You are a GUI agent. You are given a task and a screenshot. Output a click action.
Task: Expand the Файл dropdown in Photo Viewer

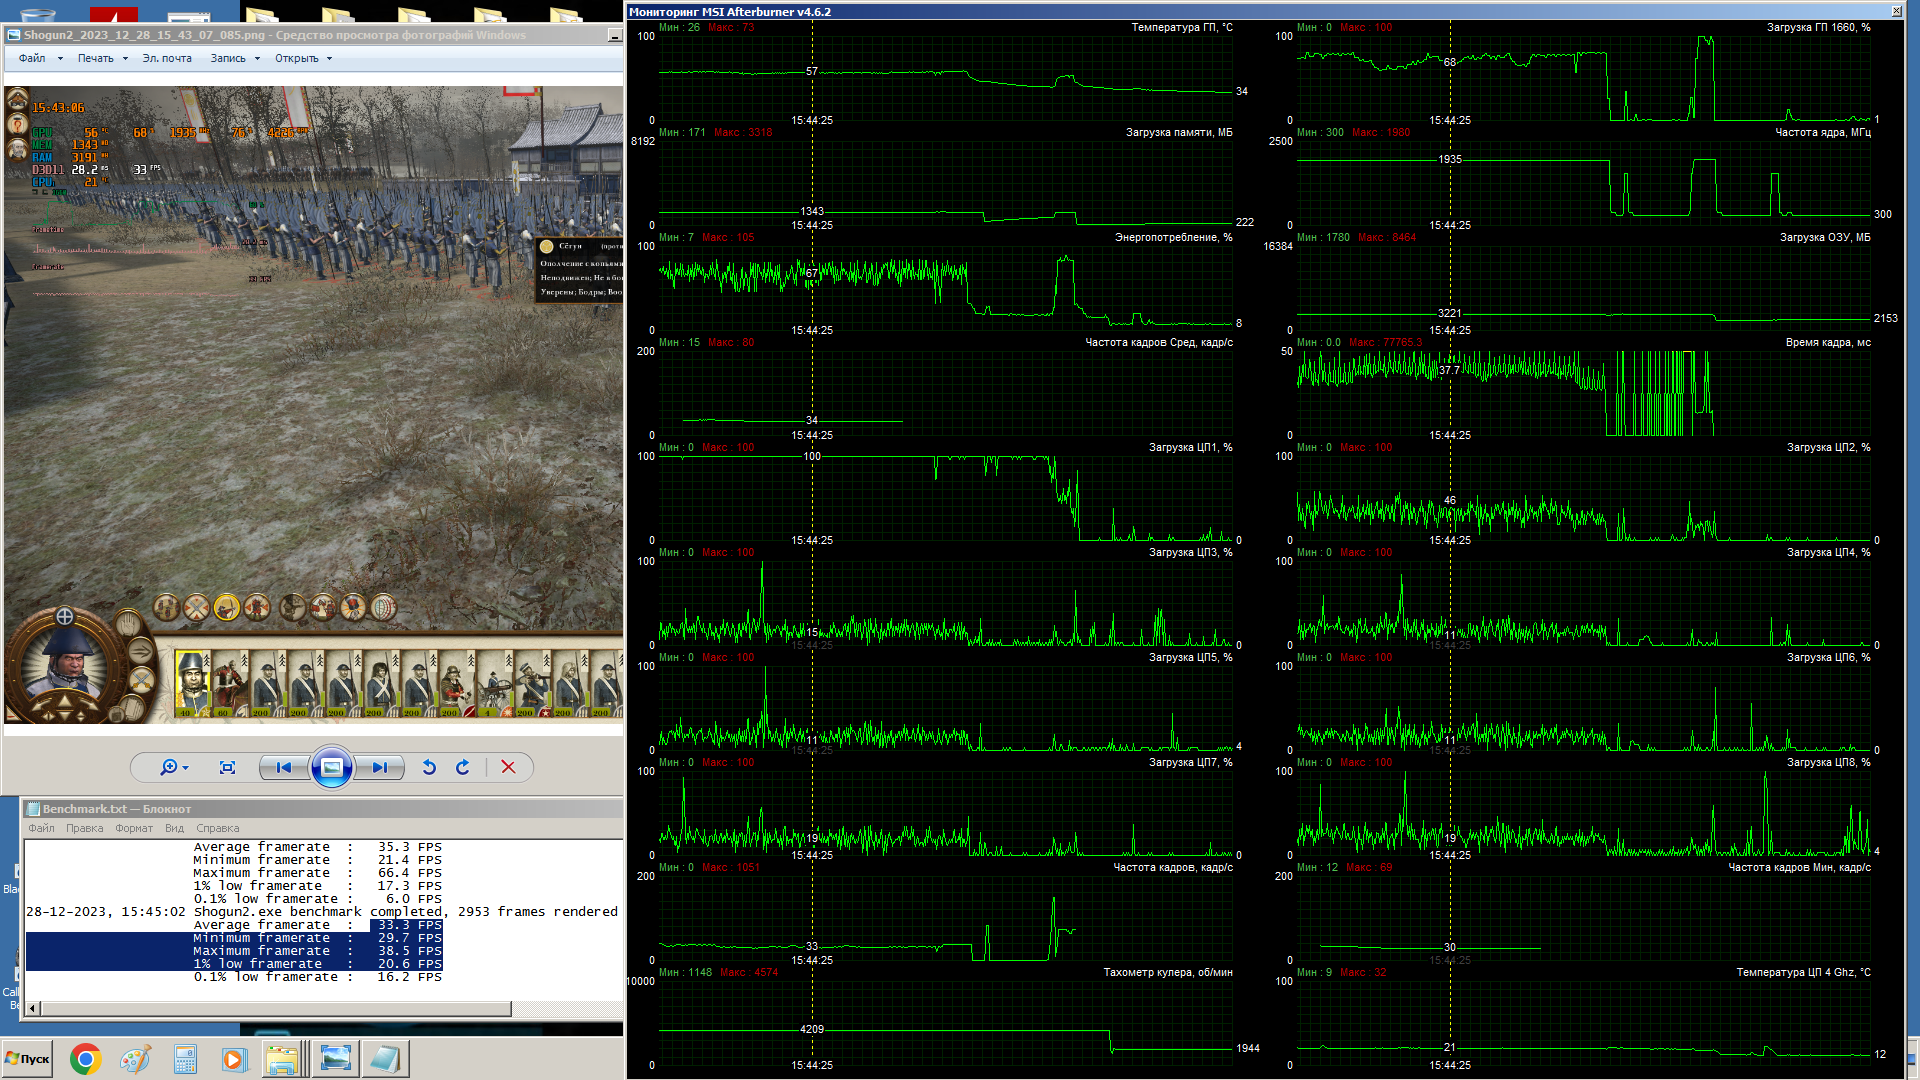coord(40,58)
